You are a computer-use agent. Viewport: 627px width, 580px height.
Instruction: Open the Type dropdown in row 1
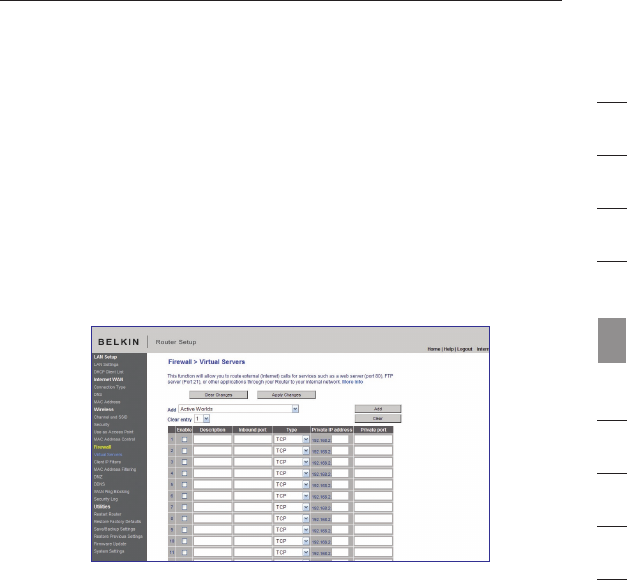(292, 439)
